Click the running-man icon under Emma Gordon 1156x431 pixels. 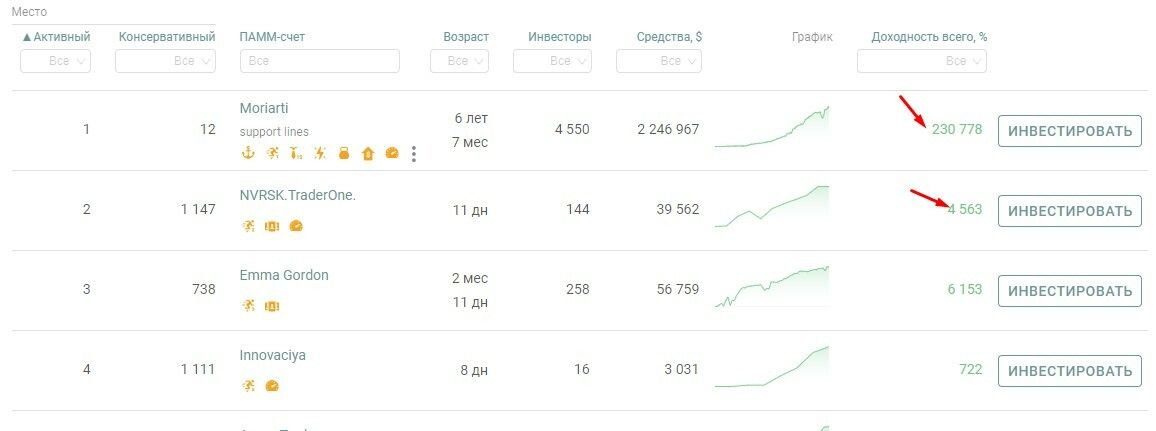point(248,306)
